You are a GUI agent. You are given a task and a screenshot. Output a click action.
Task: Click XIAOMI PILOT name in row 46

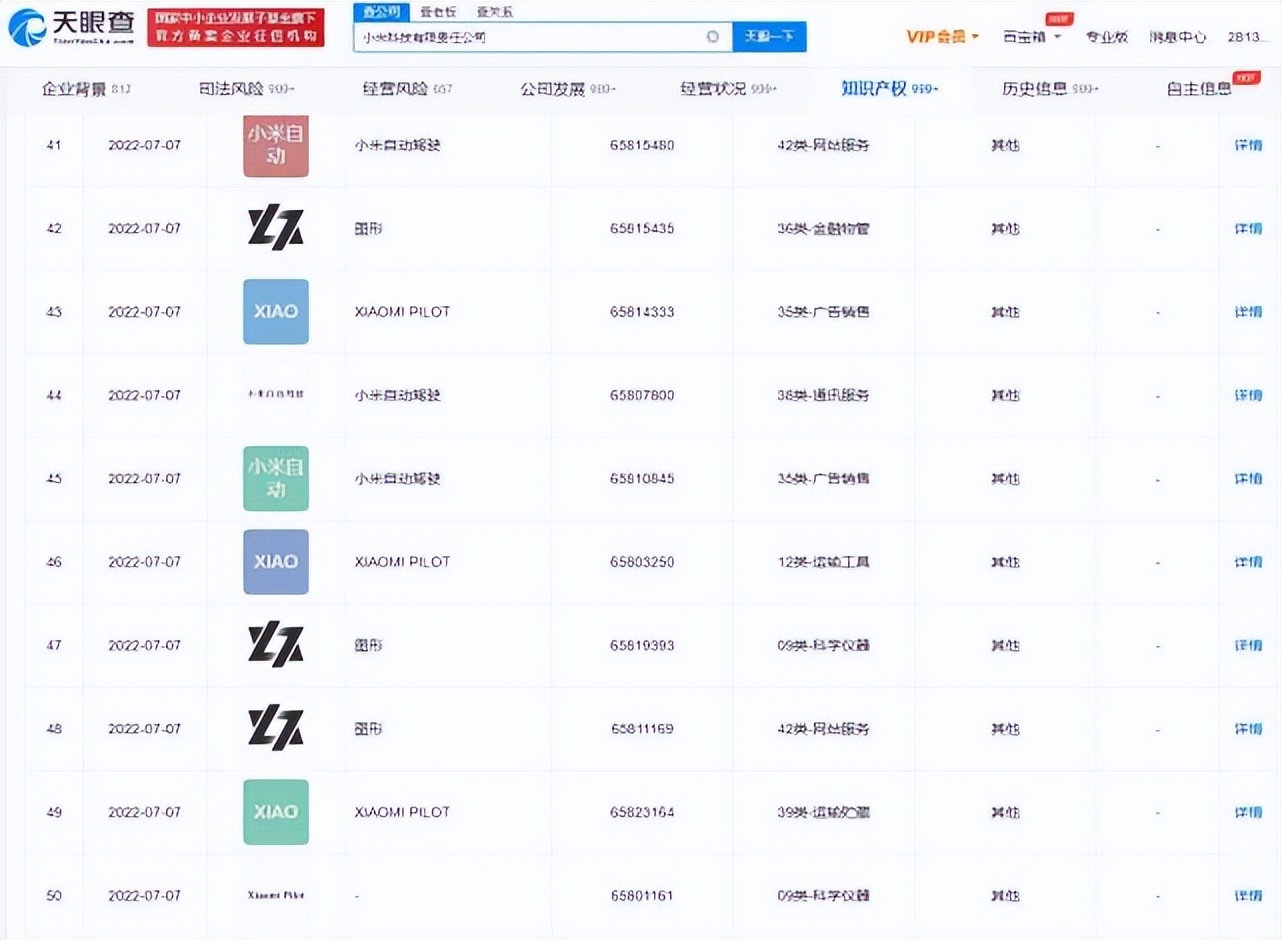pos(402,562)
